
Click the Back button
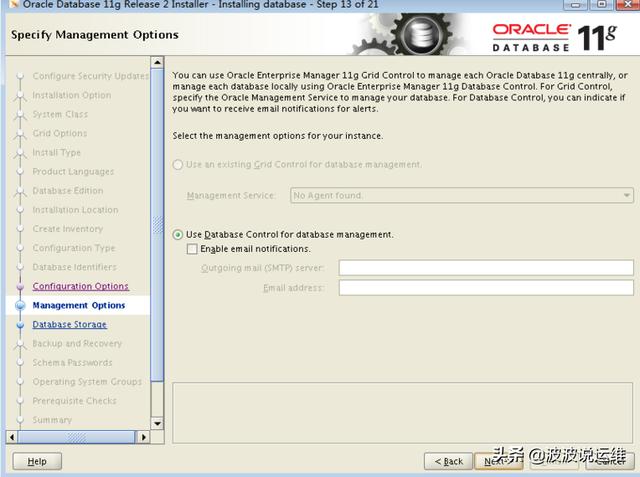click(449, 461)
